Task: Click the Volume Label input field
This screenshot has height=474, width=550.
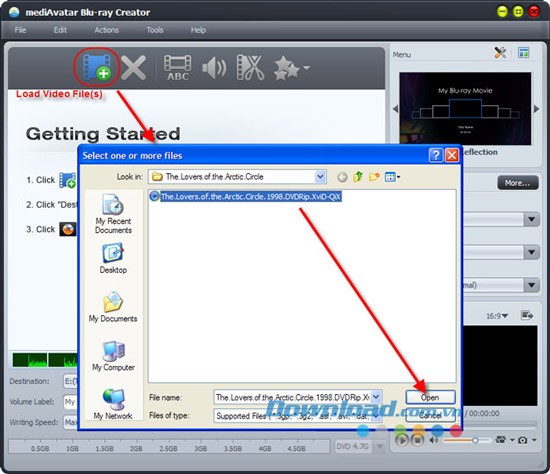Action: pos(70,402)
